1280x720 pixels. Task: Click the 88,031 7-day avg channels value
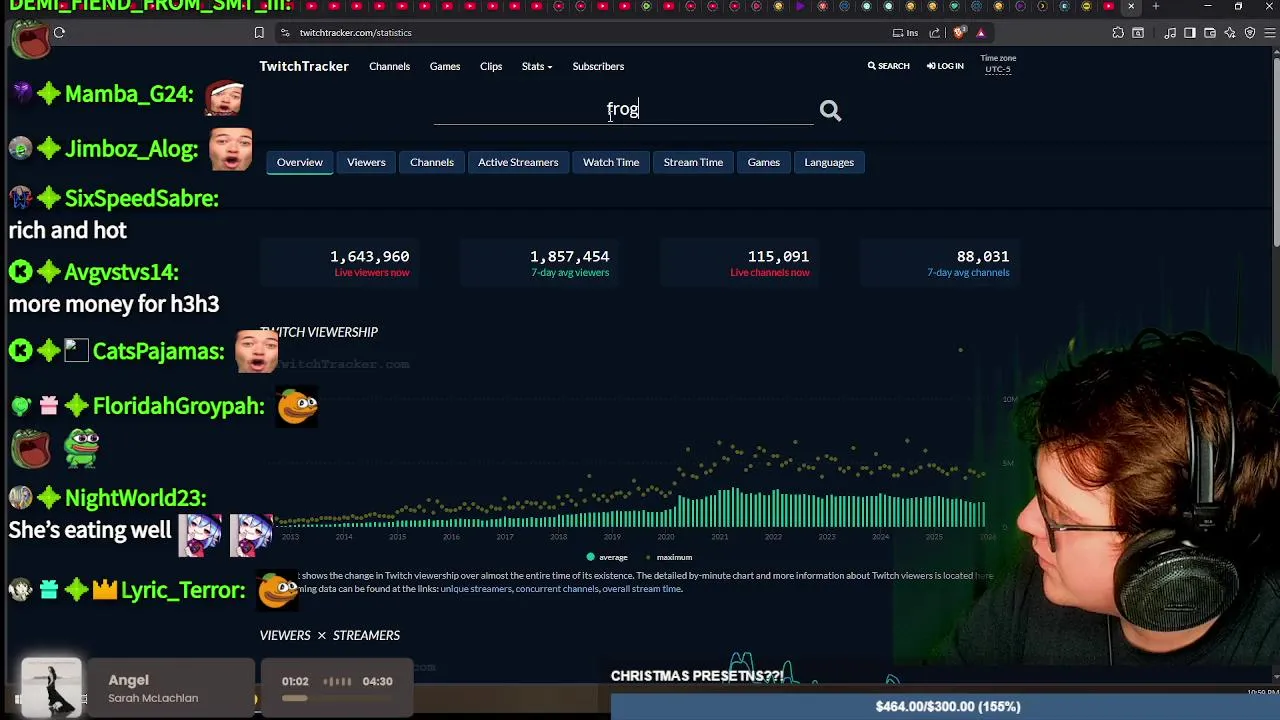(x=983, y=257)
